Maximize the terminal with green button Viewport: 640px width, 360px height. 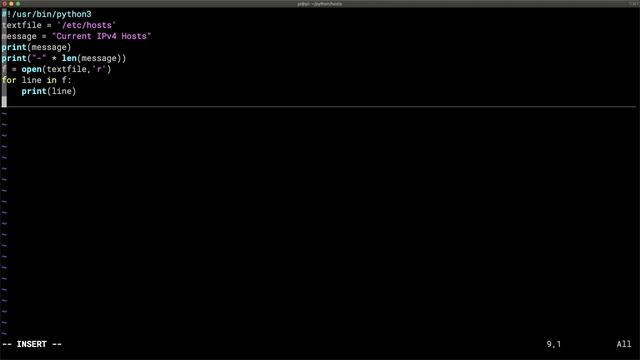(x=18, y=4)
